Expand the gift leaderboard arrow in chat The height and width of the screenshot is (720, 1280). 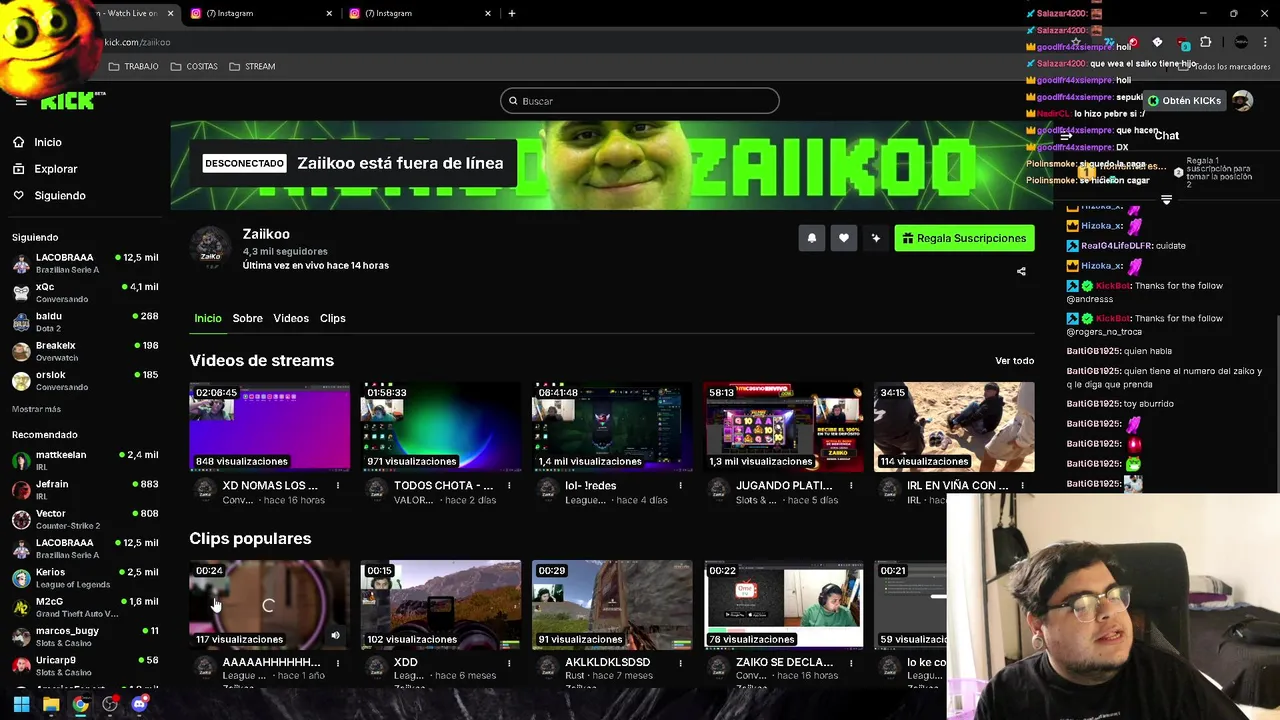pyautogui.click(x=1166, y=200)
